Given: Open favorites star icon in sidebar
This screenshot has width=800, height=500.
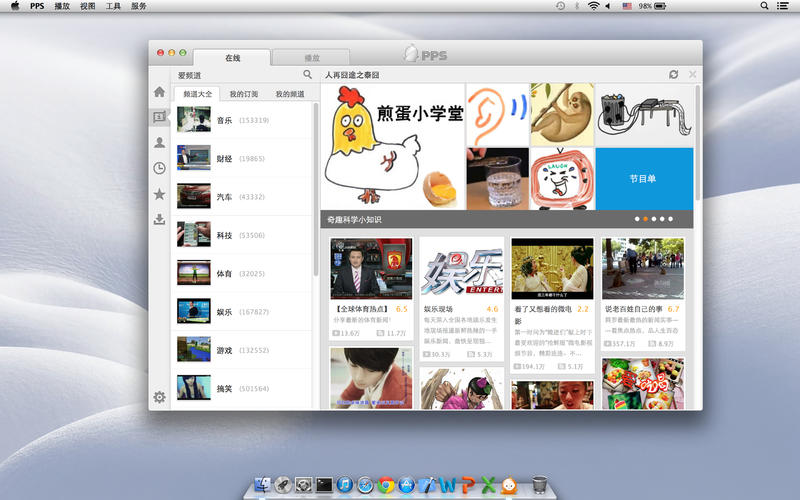Looking at the screenshot, I should [159, 194].
